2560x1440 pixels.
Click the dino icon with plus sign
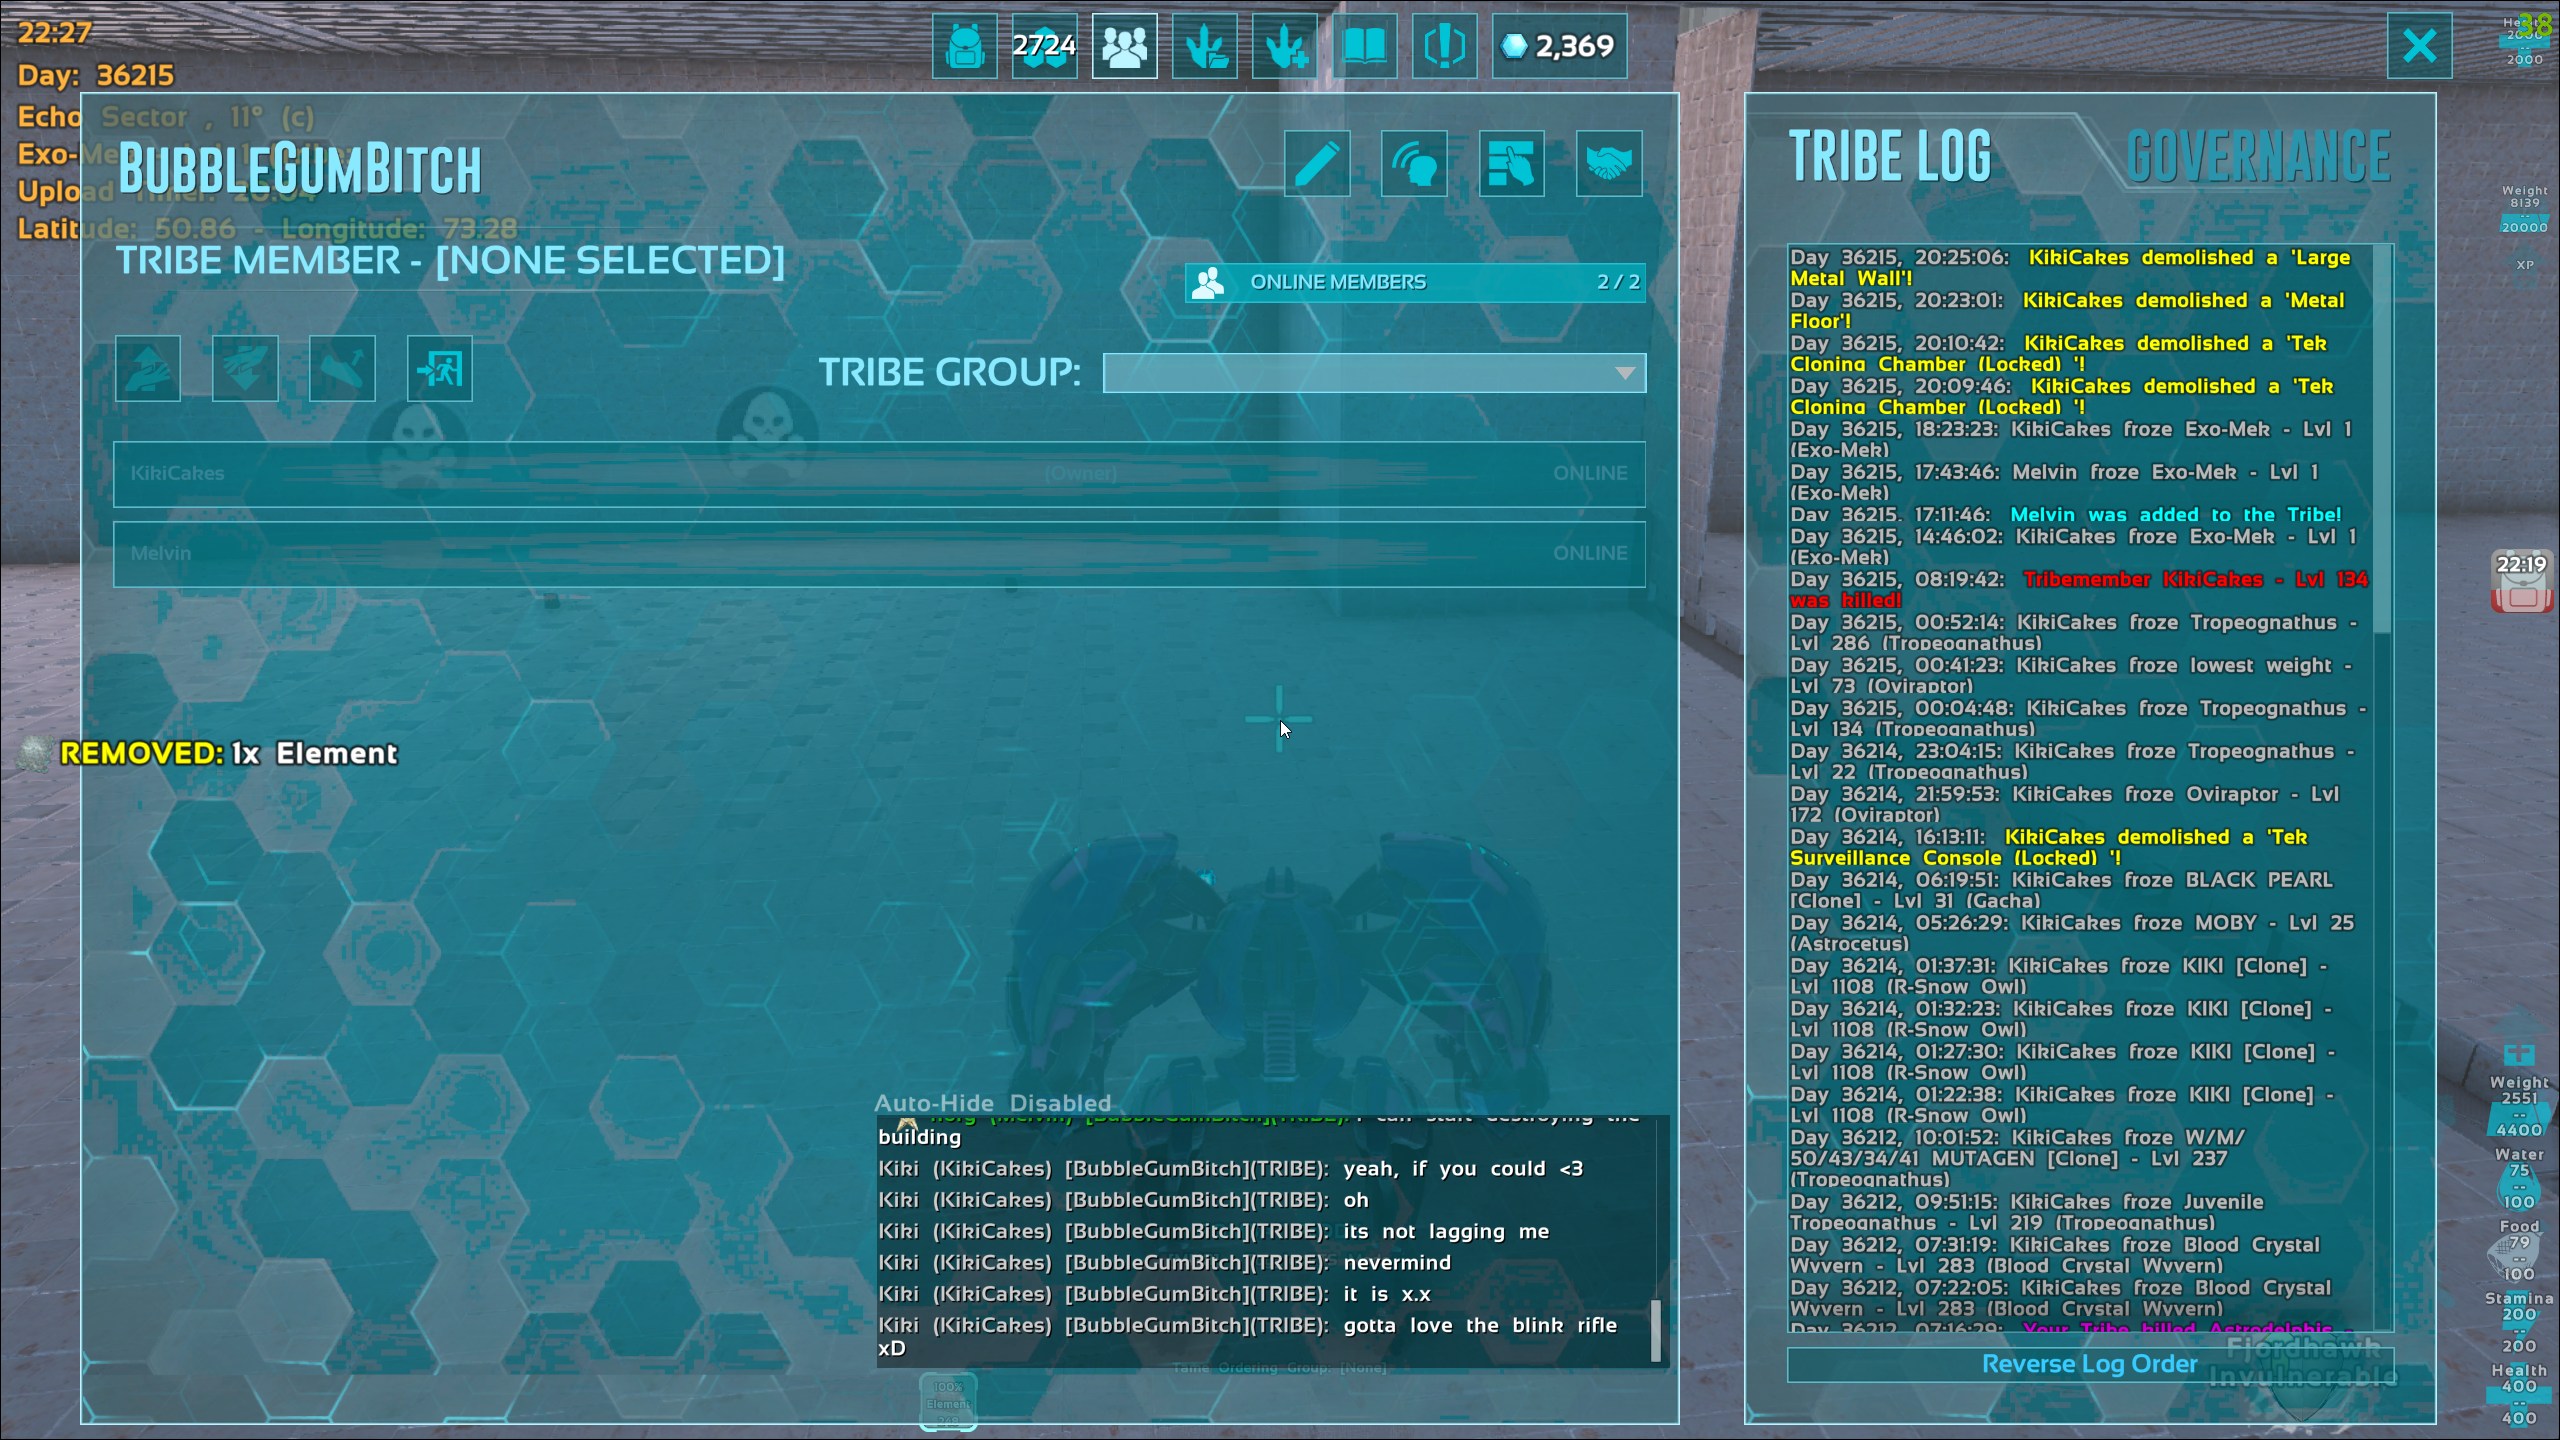point(1284,46)
